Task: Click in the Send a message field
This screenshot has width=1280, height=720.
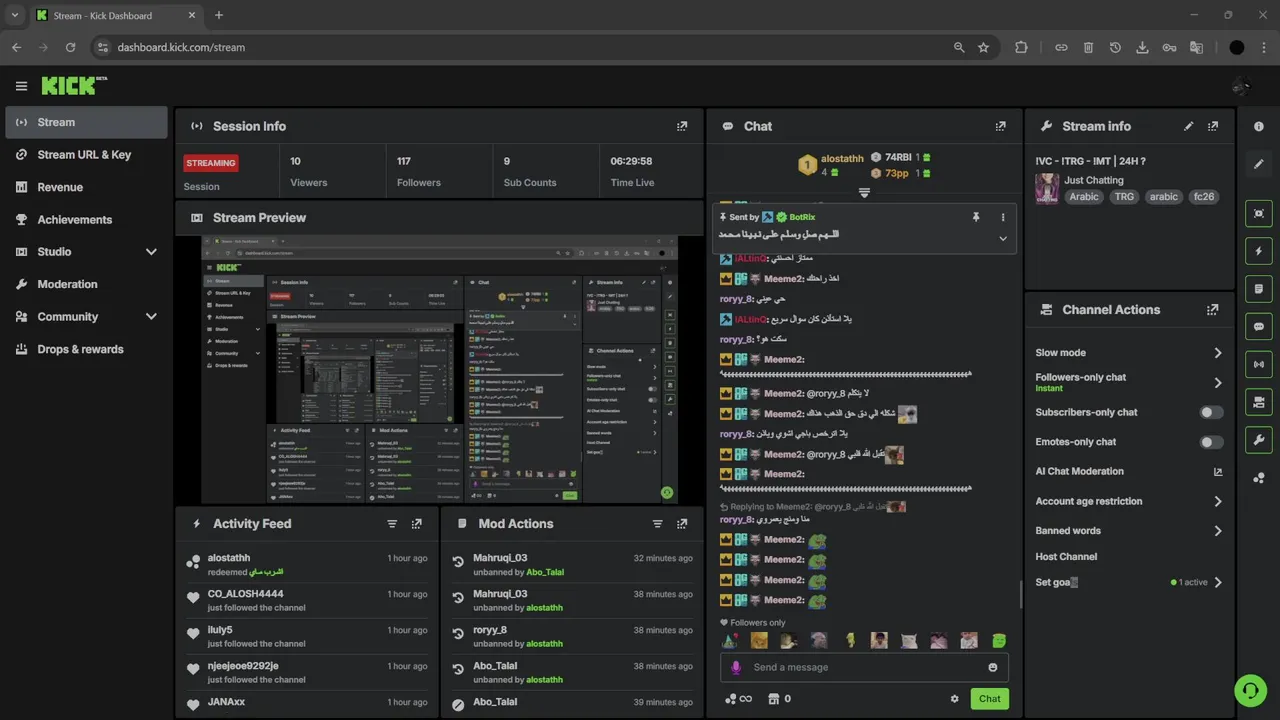Action: (x=864, y=667)
